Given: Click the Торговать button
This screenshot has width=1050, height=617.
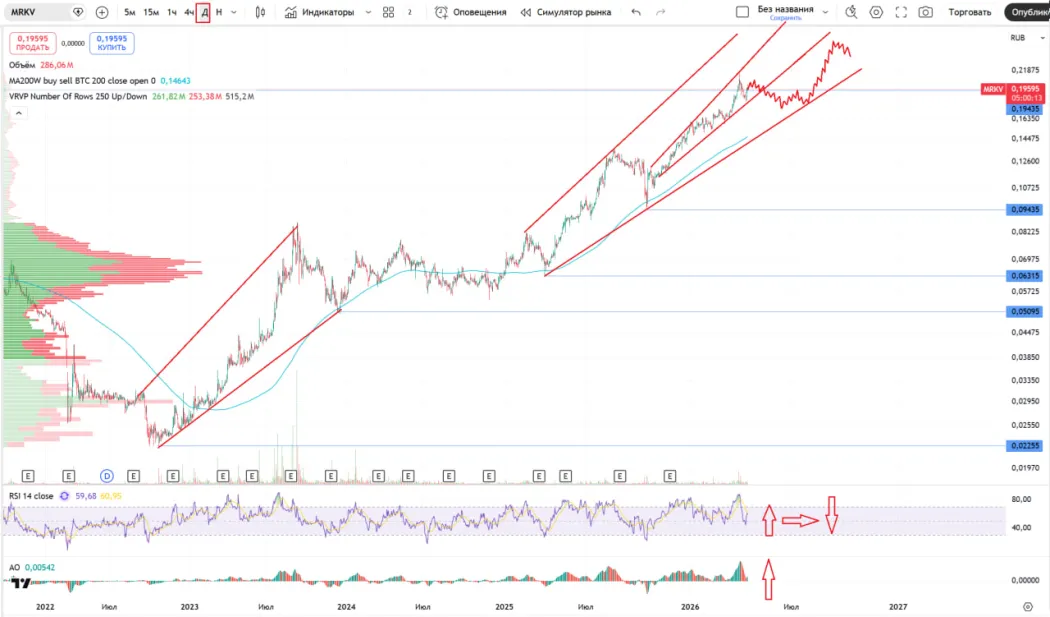Looking at the screenshot, I should coord(969,12).
